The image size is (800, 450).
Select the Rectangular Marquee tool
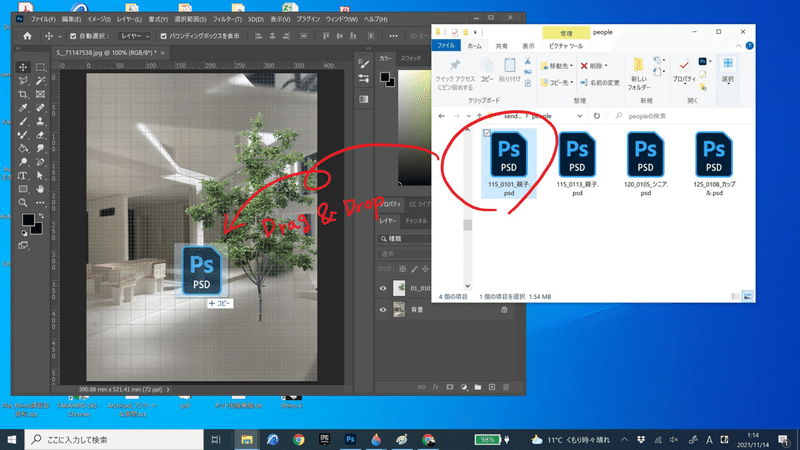coord(40,67)
